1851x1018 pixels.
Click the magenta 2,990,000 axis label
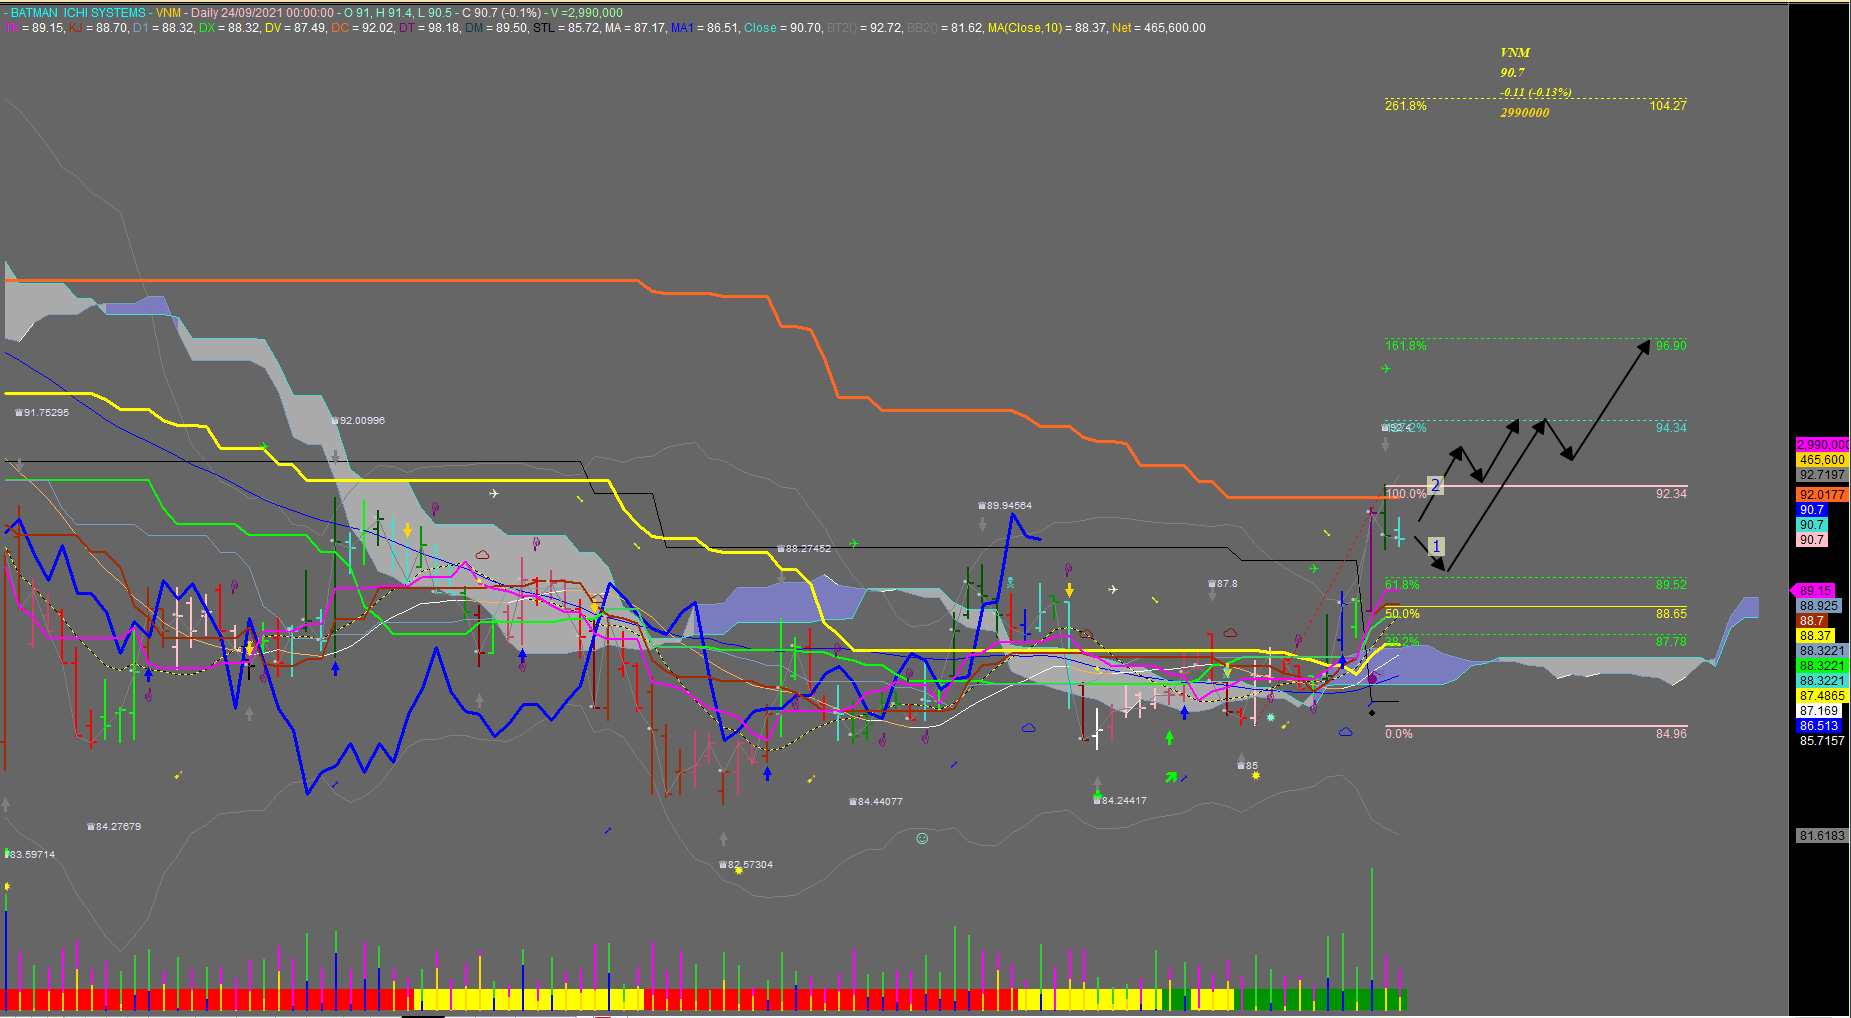click(1822, 444)
